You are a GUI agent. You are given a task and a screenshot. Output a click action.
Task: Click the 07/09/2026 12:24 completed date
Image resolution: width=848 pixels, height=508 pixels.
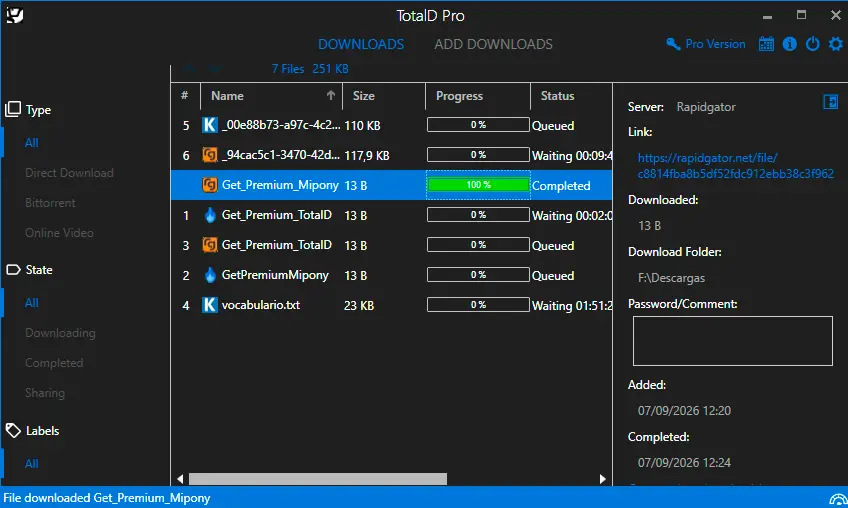click(x=684, y=463)
